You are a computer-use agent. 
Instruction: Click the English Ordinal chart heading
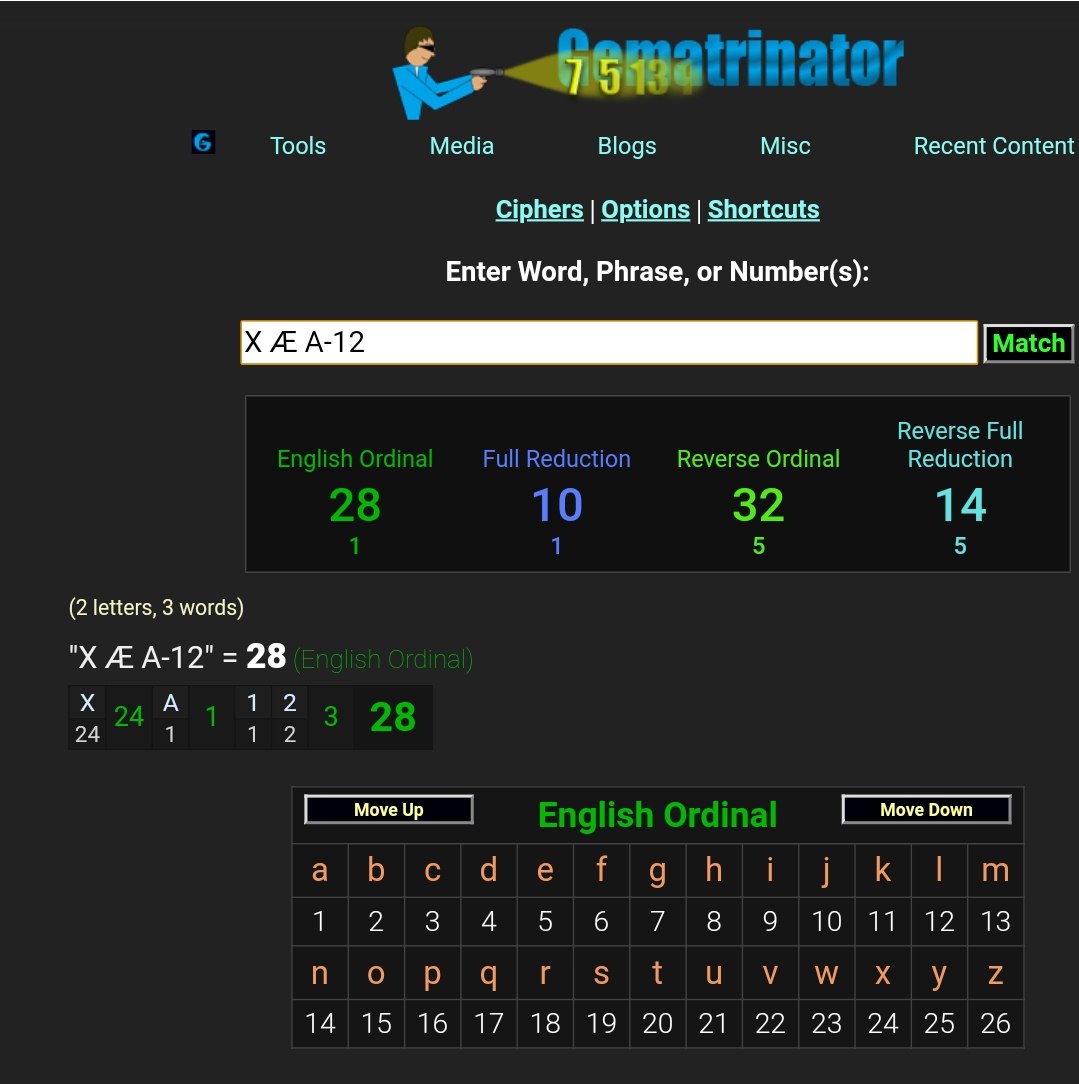click(657, 815)
